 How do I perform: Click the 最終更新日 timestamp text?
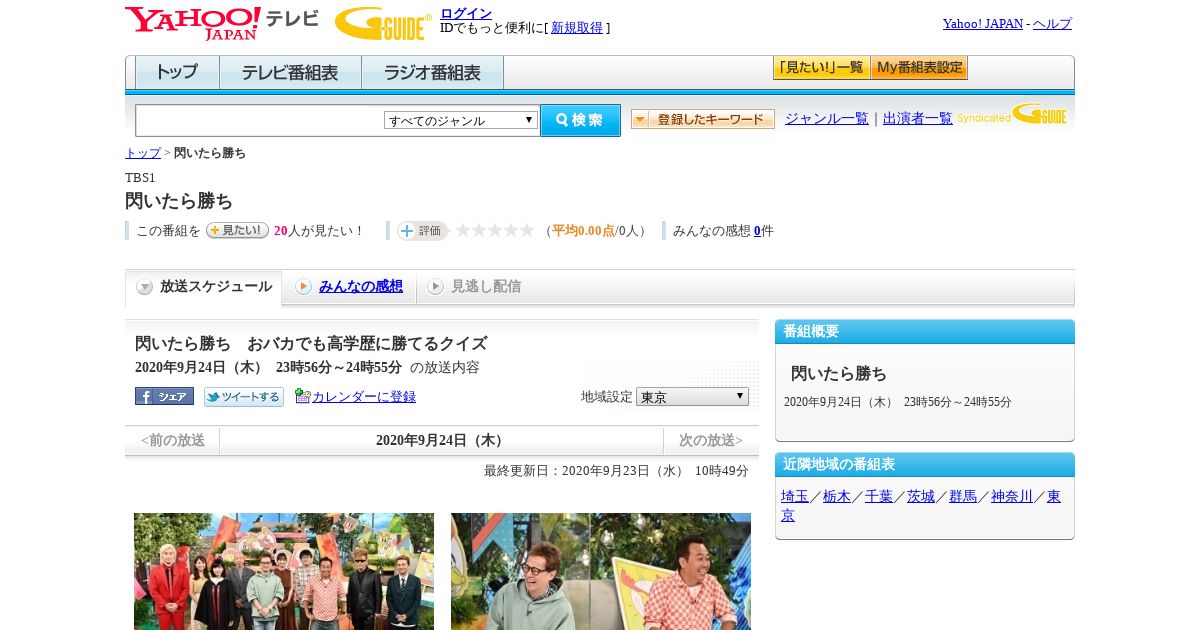[x=616, y=471]
